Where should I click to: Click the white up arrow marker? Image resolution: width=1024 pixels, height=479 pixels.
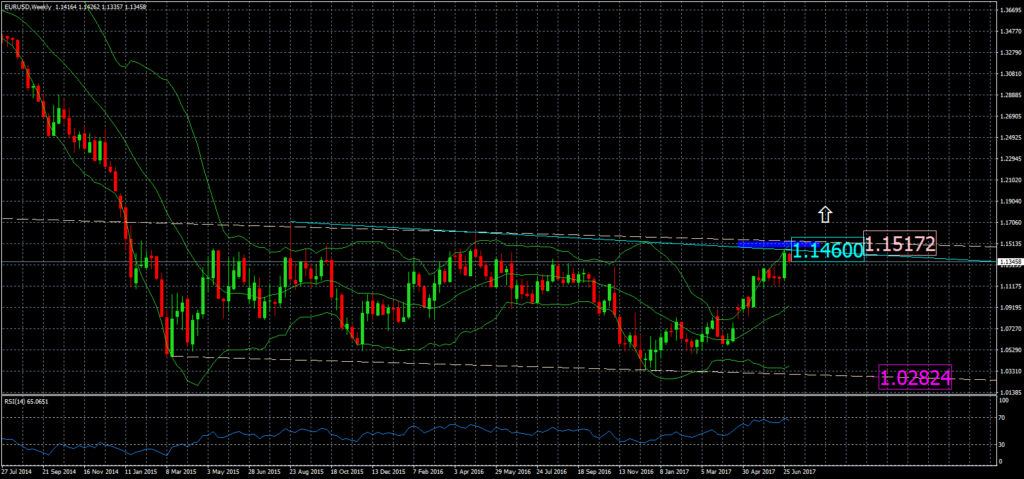coord(825,213)
